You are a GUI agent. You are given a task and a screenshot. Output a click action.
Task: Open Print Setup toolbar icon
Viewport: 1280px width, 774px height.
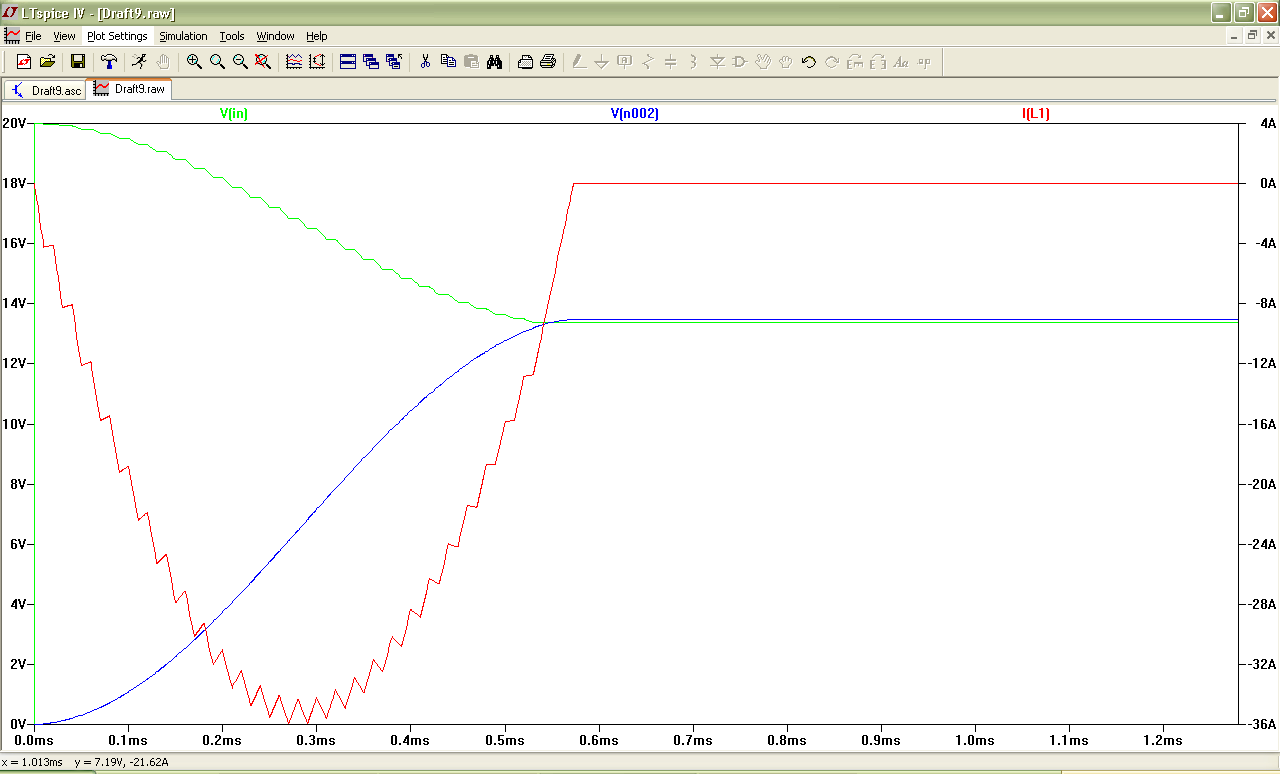click(x=525, y=62)
